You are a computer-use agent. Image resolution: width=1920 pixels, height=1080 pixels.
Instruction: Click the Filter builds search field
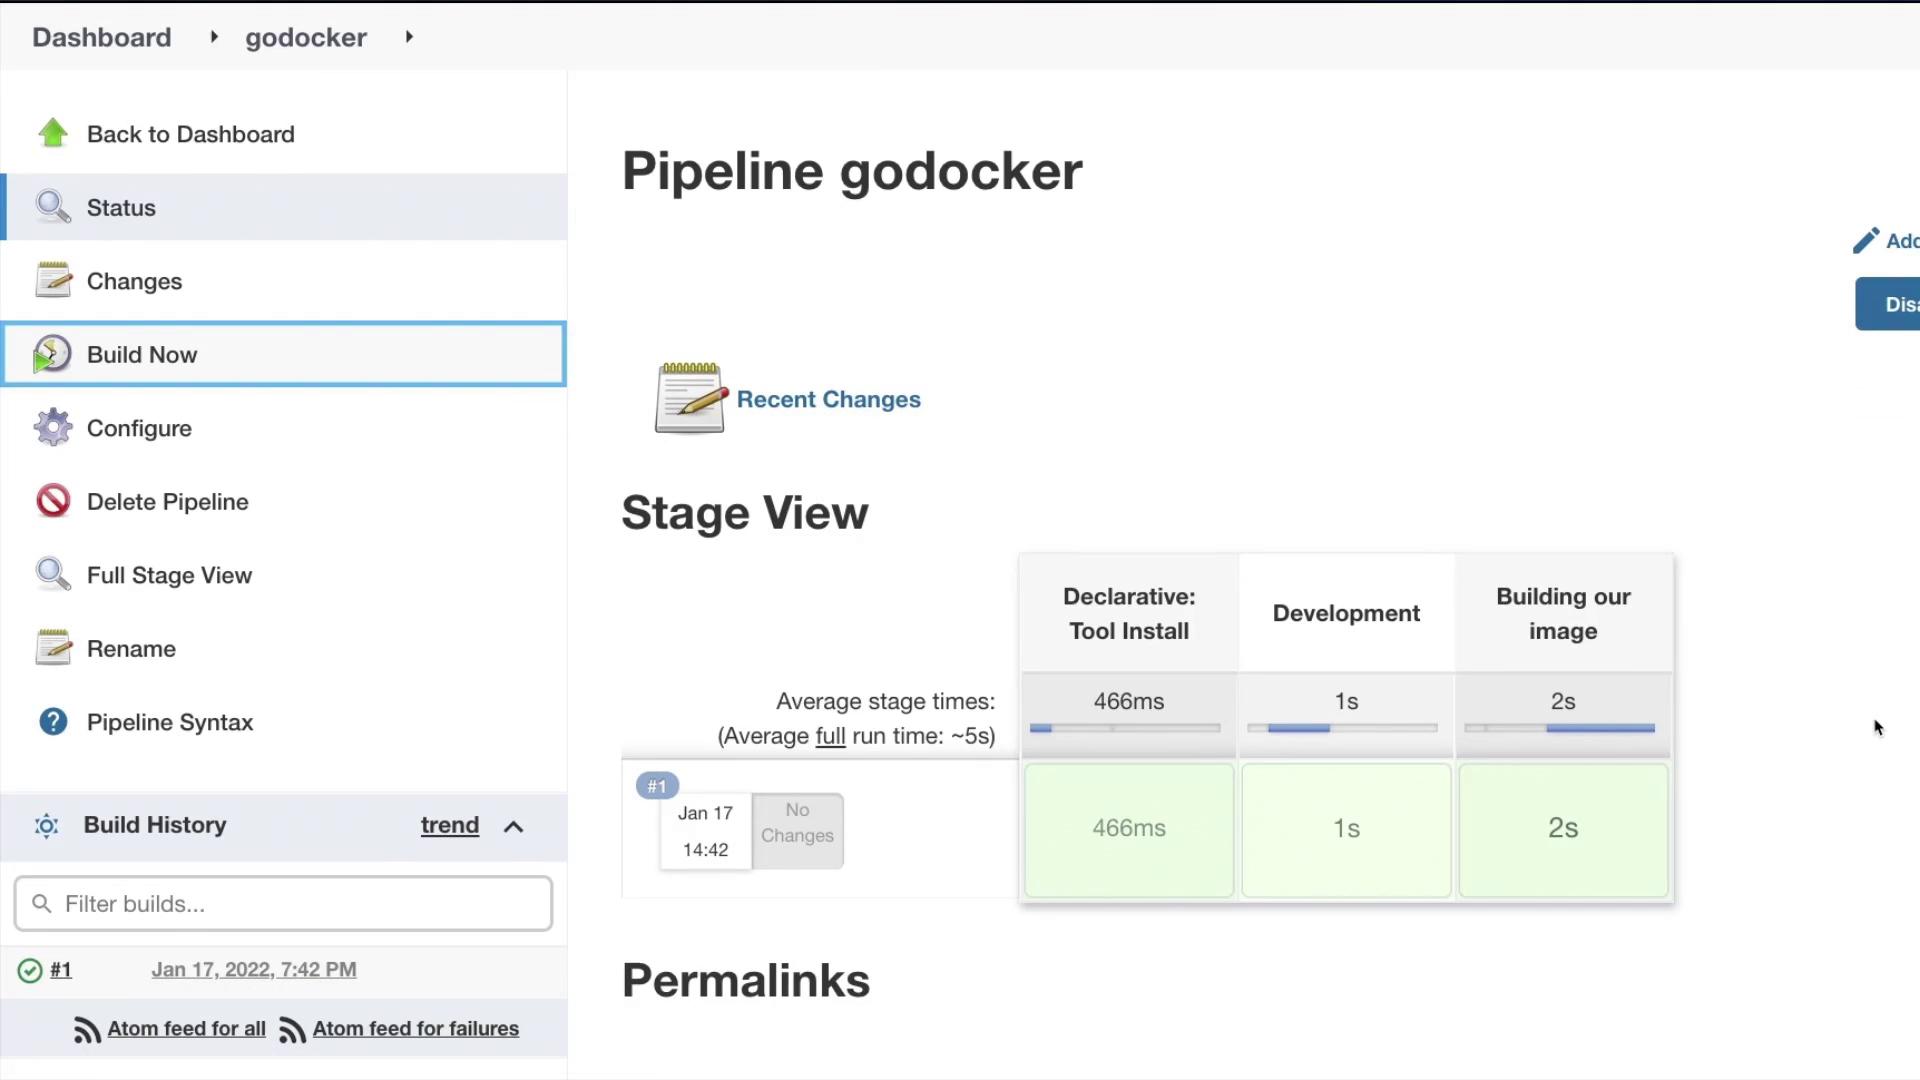pyautogui.click(x=283, y=904)
